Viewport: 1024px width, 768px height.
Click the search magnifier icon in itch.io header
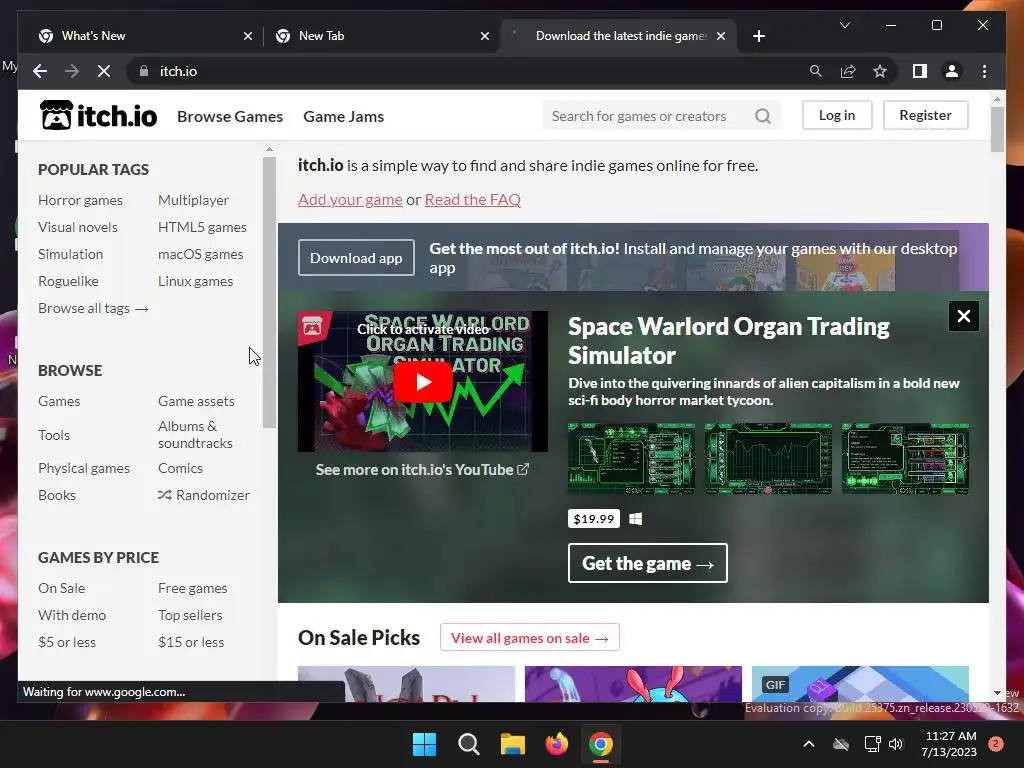click(x=762, y=116)
